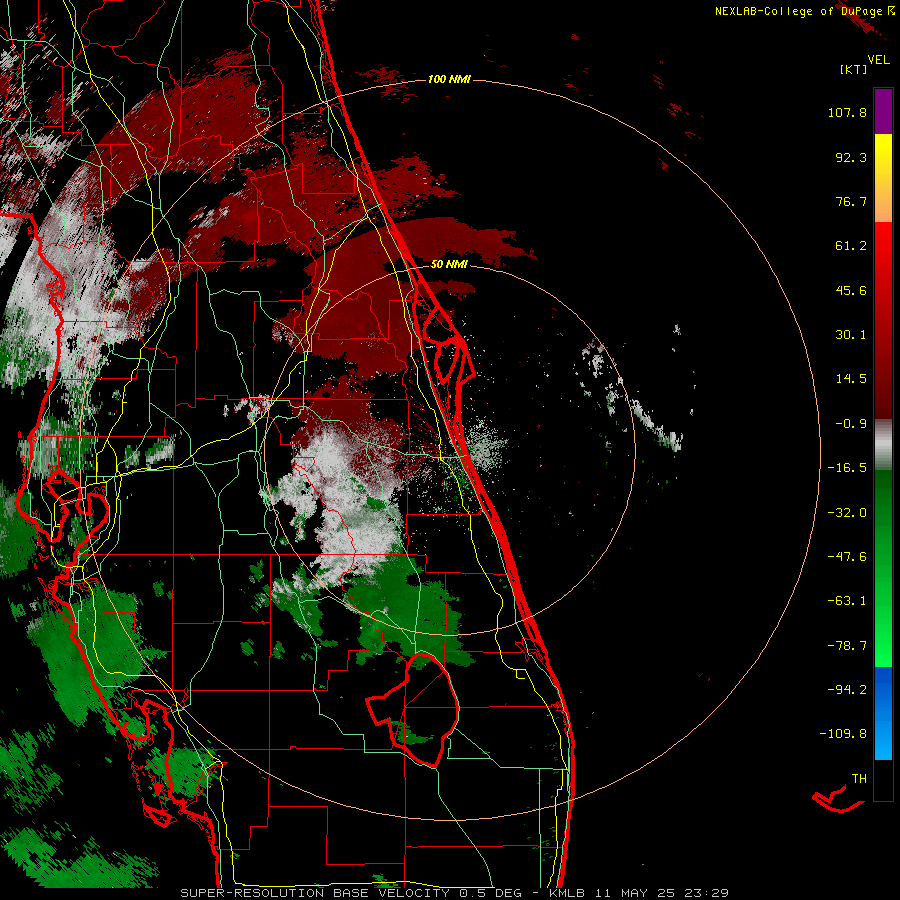This screenshot has height=900, width=900.
Task: Click the blue segment of velocity color bar
Action: pos(883,713)
